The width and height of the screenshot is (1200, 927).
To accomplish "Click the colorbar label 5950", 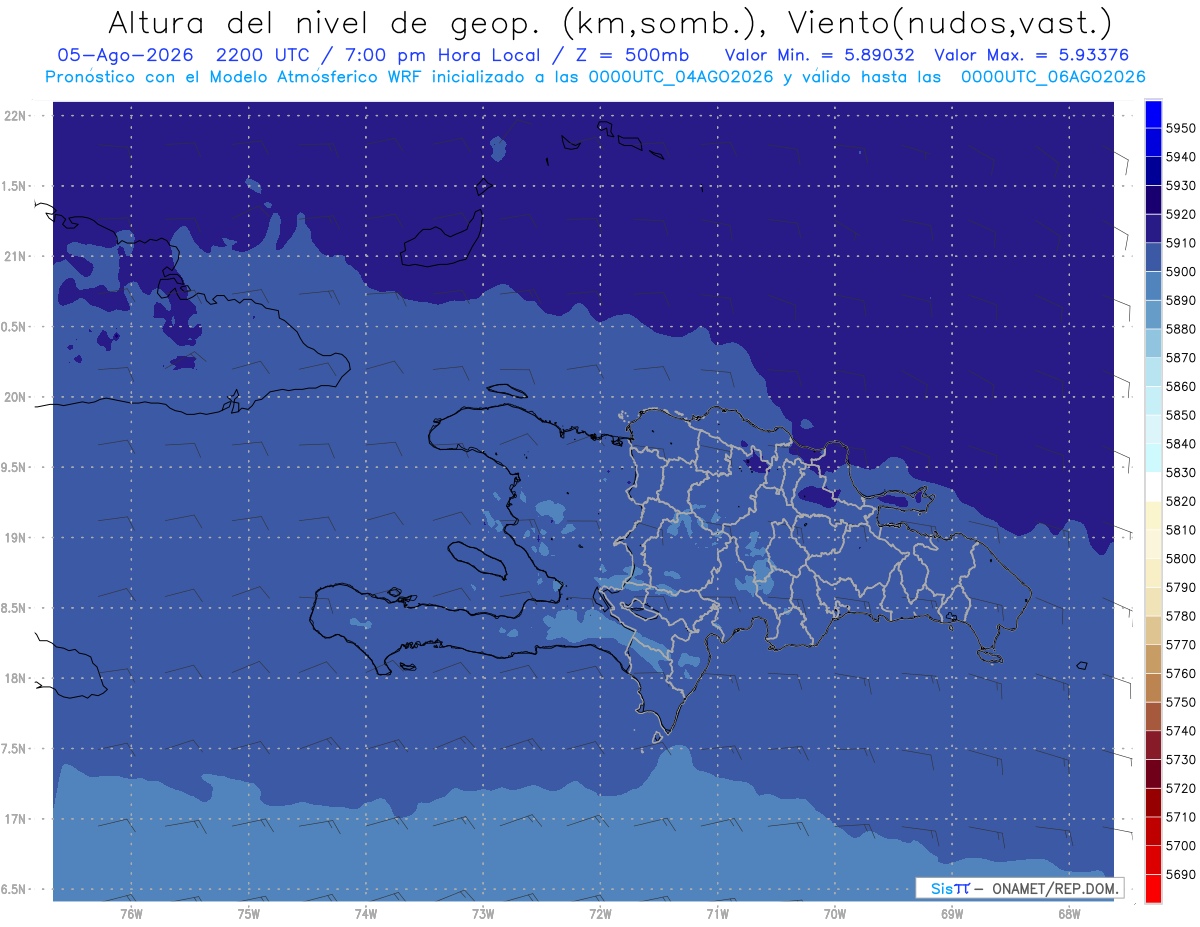I will click(1181, 128).
